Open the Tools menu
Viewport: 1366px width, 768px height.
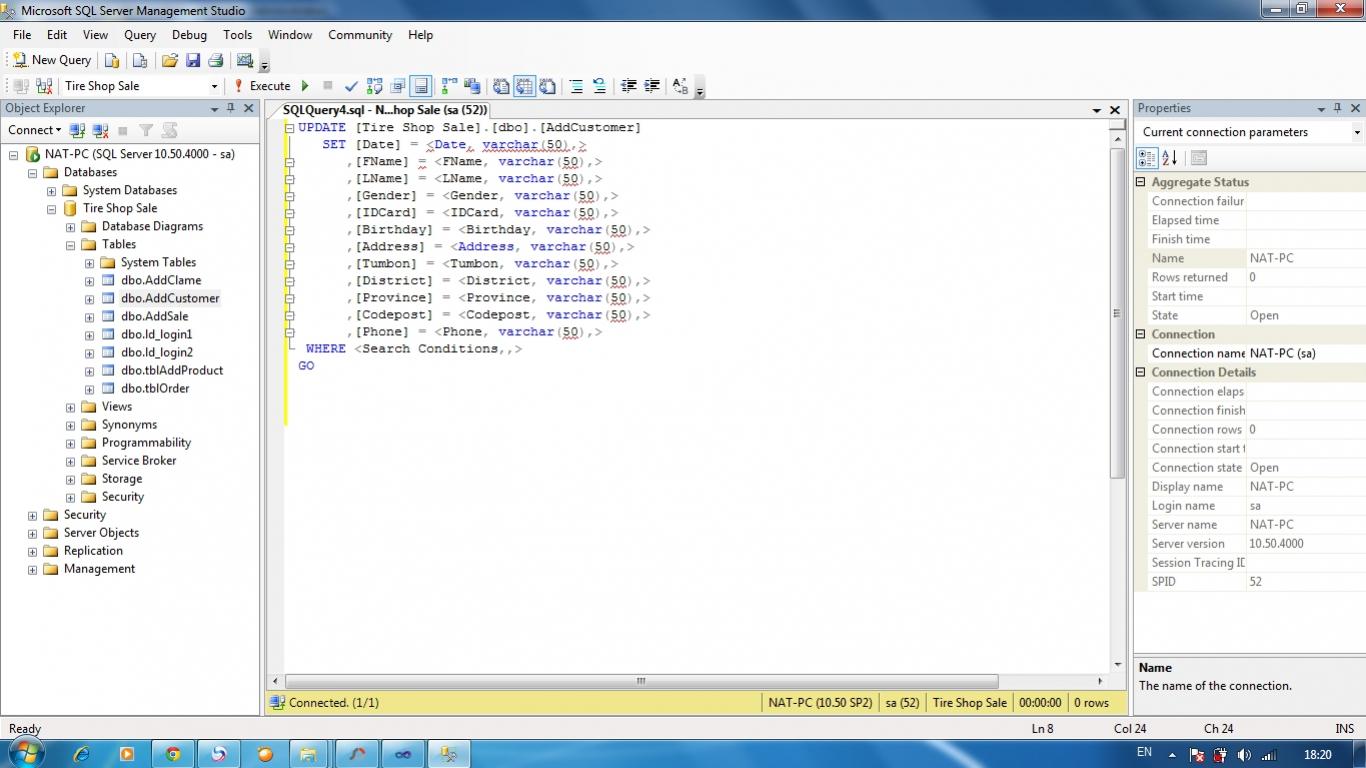click(x=237, y=34)
